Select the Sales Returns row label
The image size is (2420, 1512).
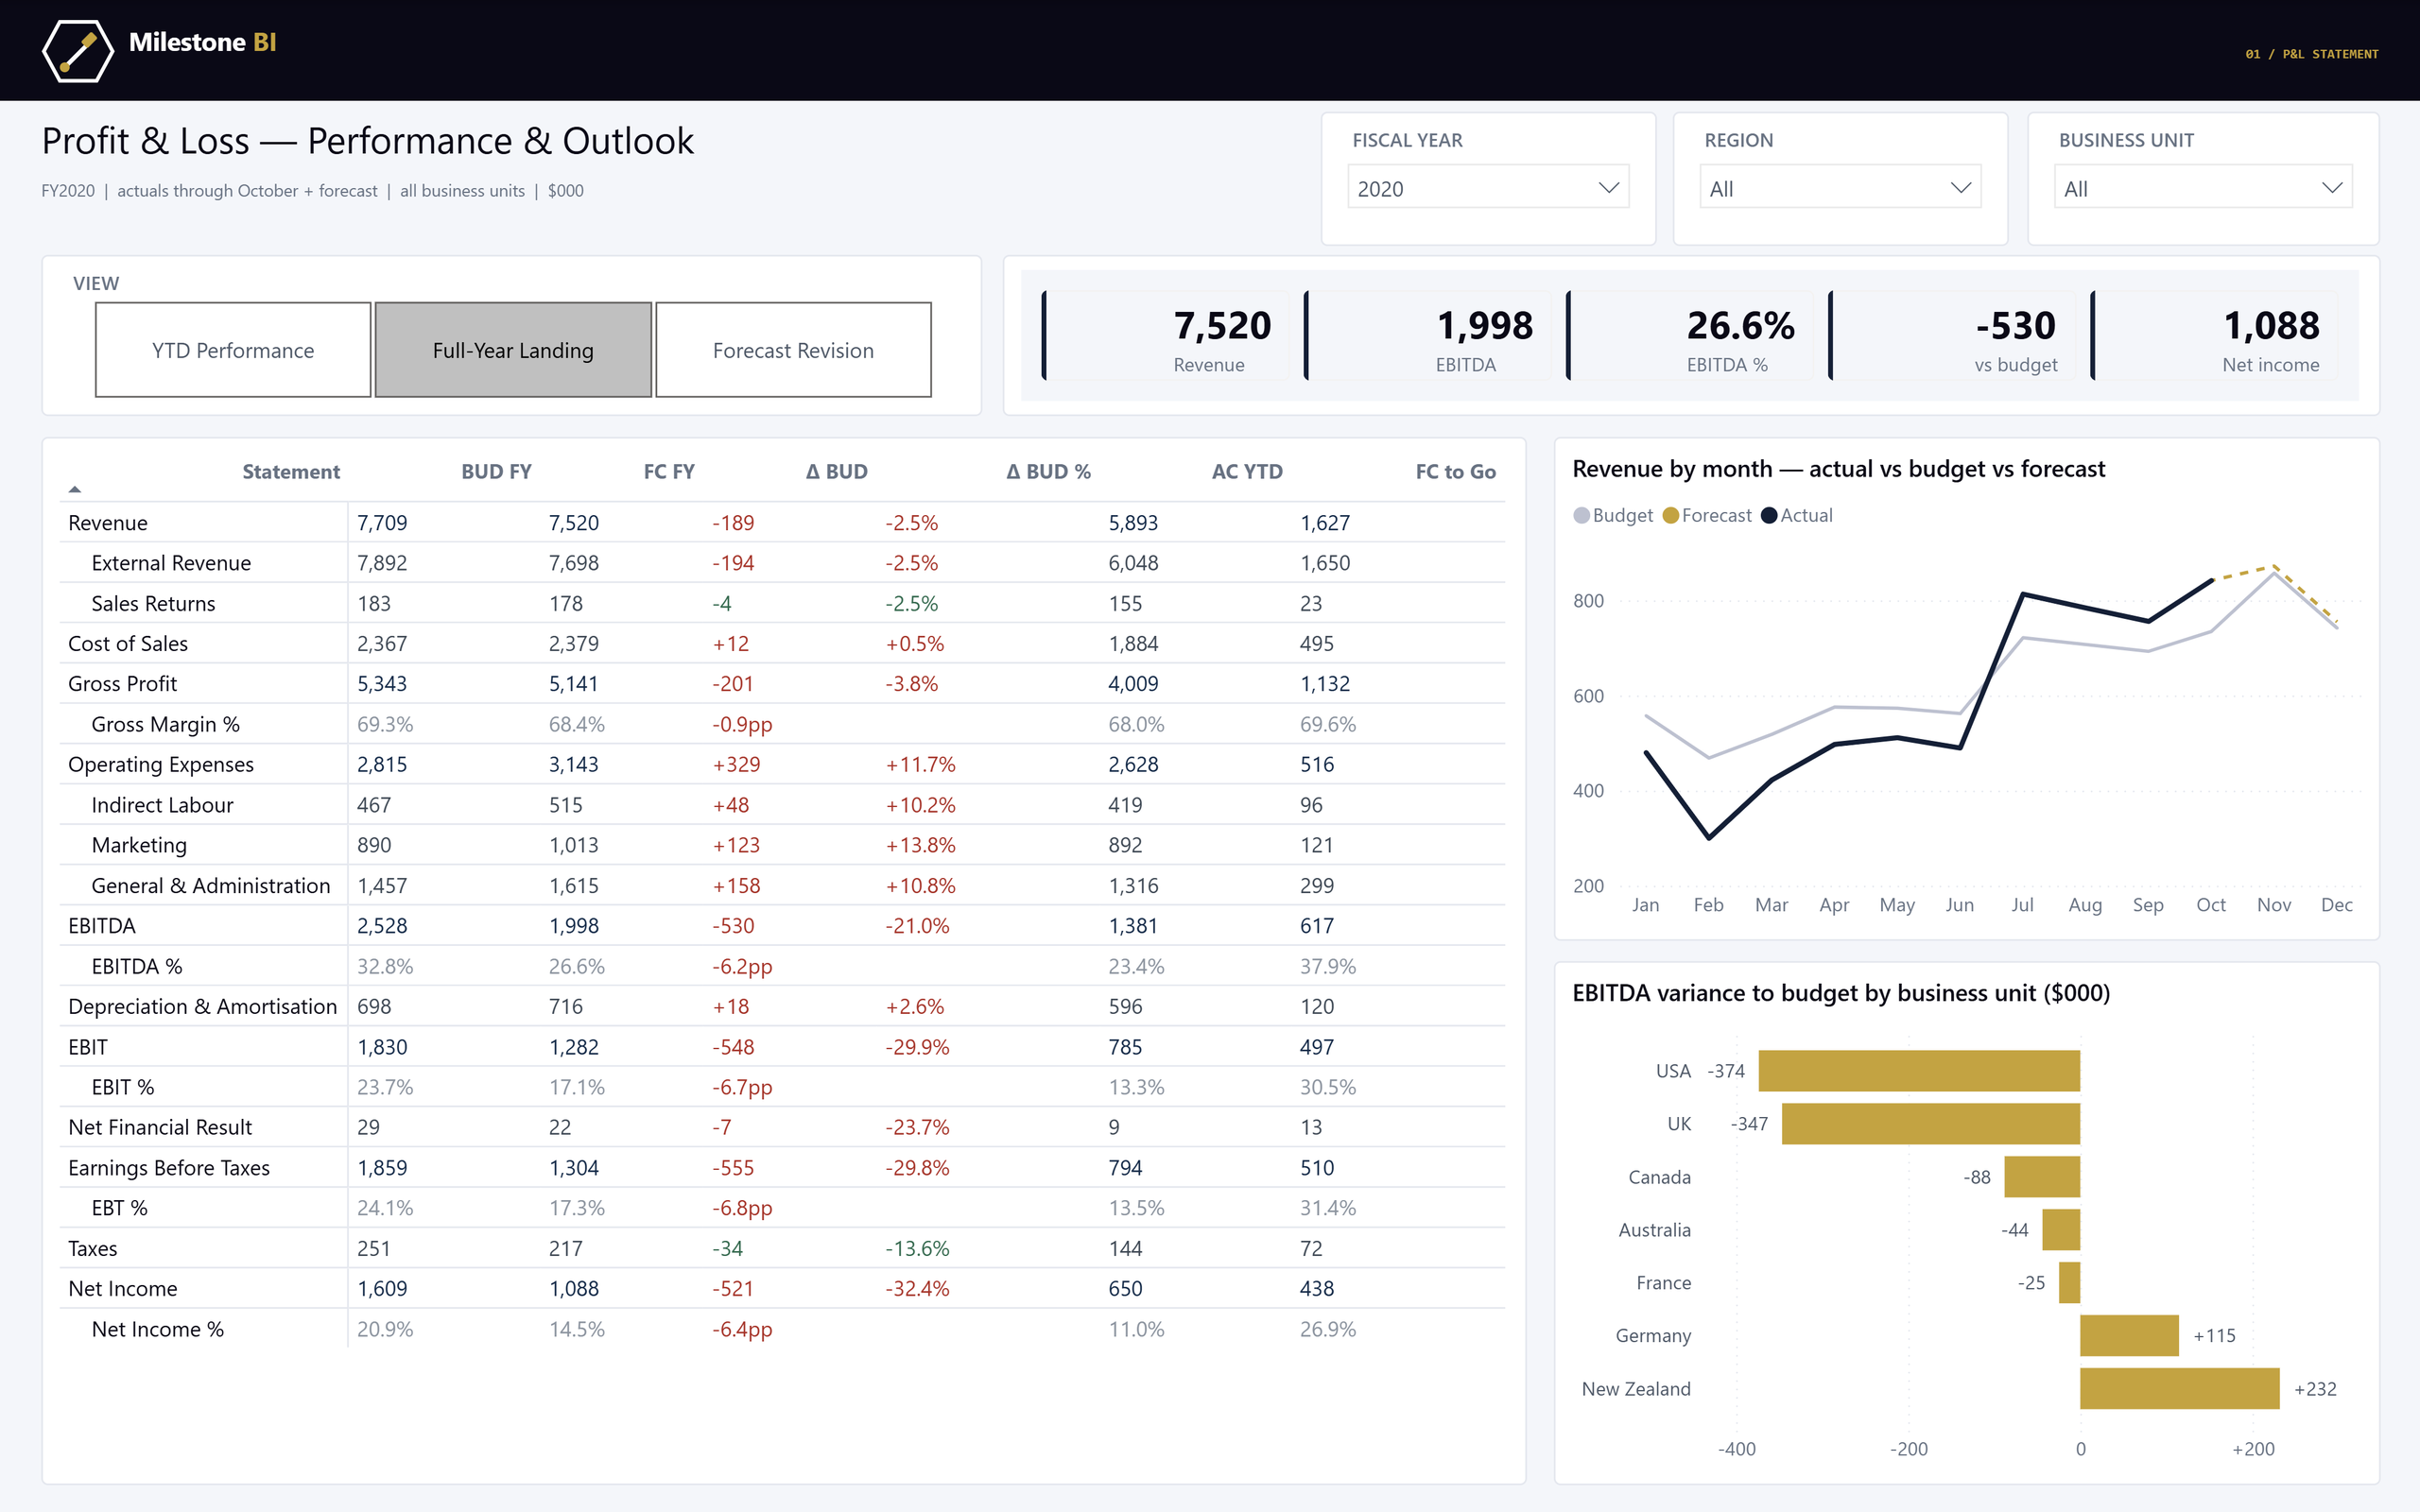[153, 603]
